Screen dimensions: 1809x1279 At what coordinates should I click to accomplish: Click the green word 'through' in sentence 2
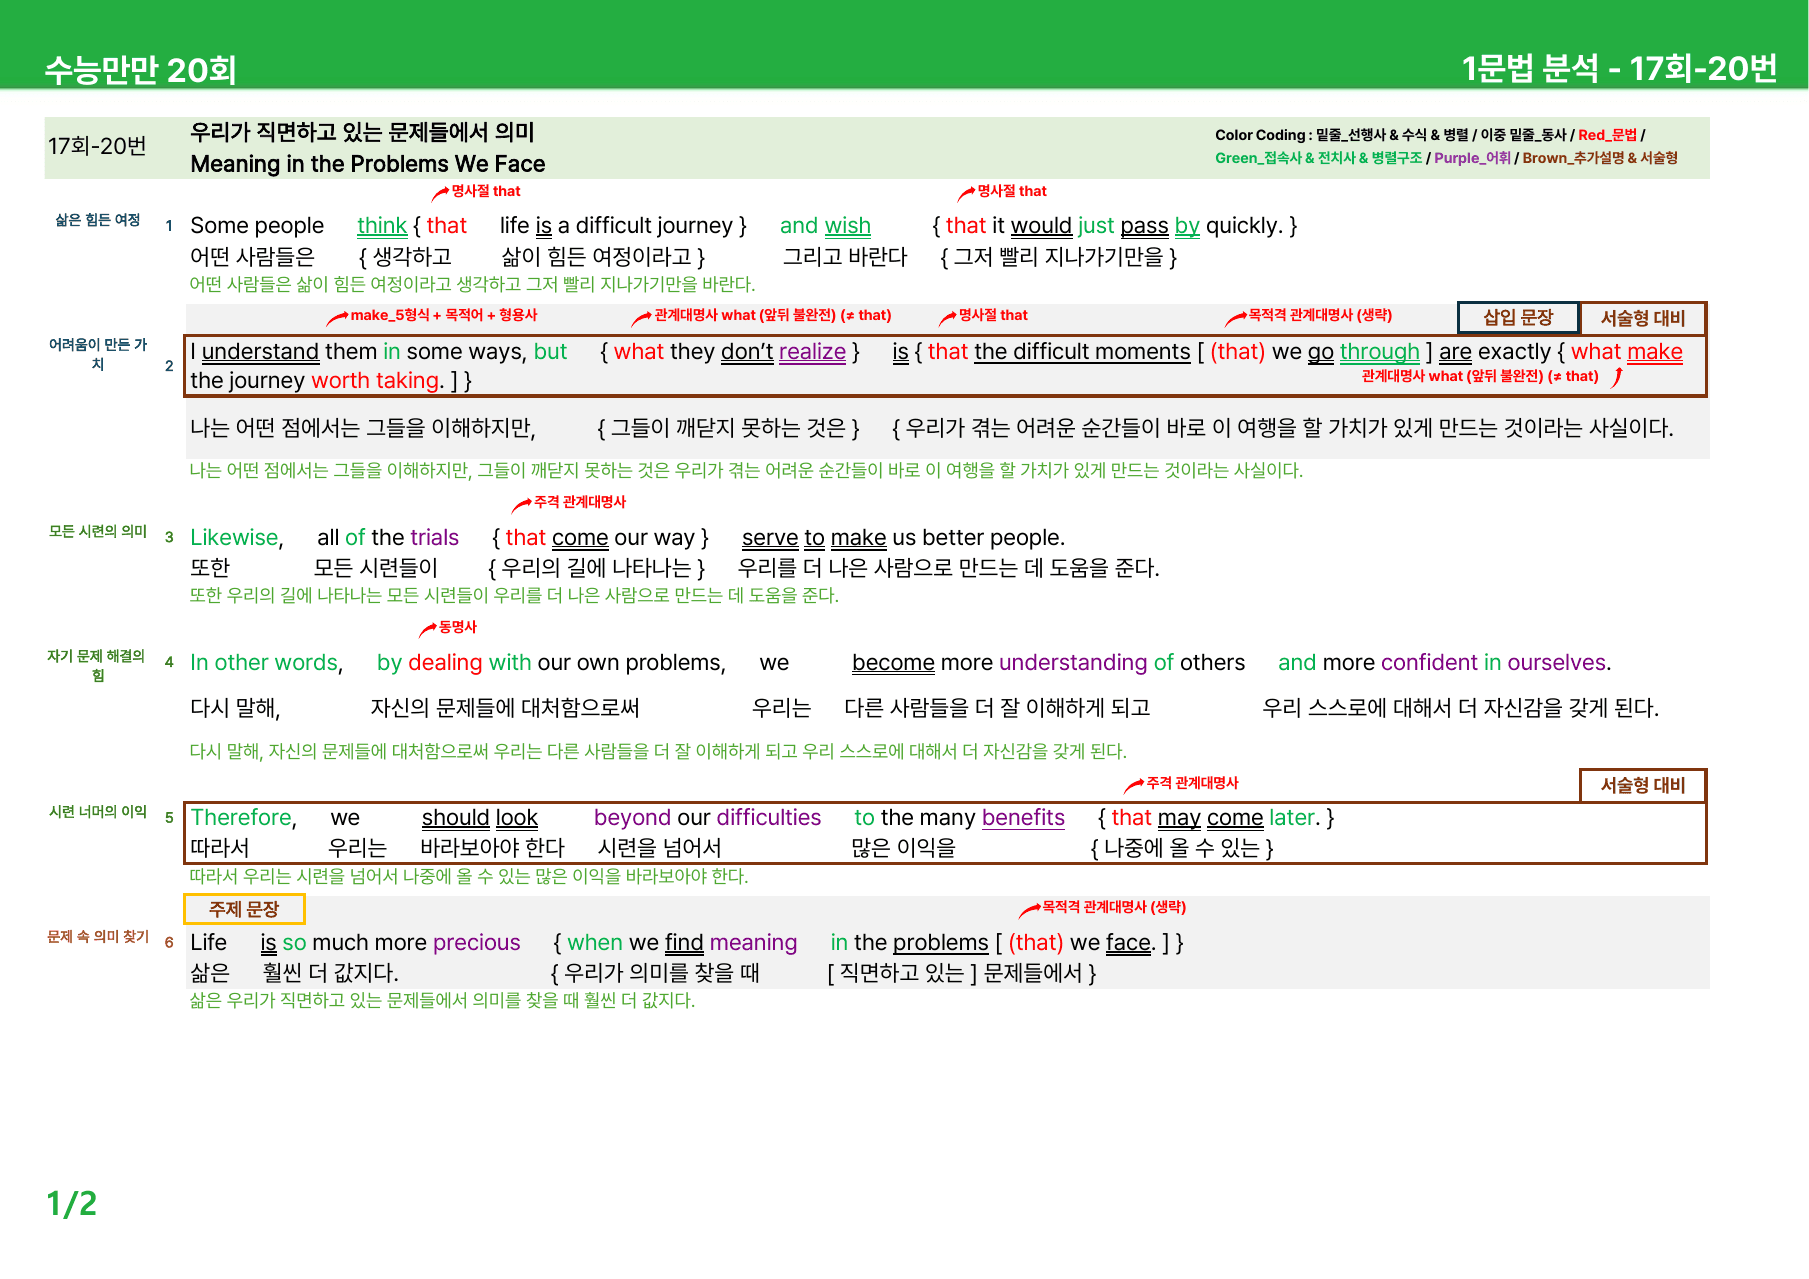tap(1379, 352)
